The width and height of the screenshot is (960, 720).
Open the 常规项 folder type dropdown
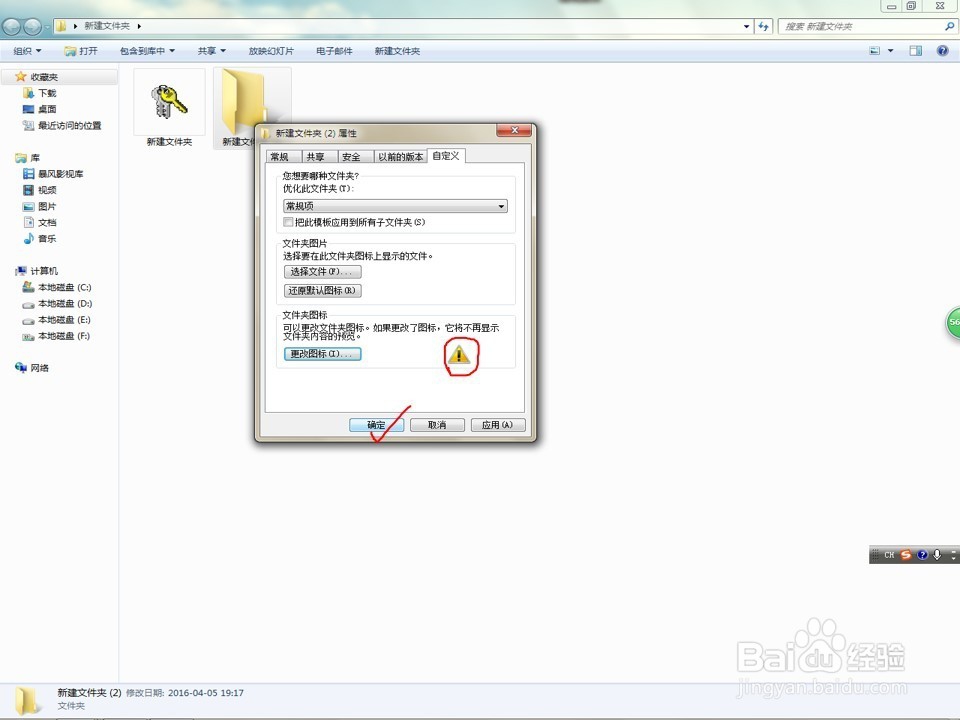[x=396, y=206]
